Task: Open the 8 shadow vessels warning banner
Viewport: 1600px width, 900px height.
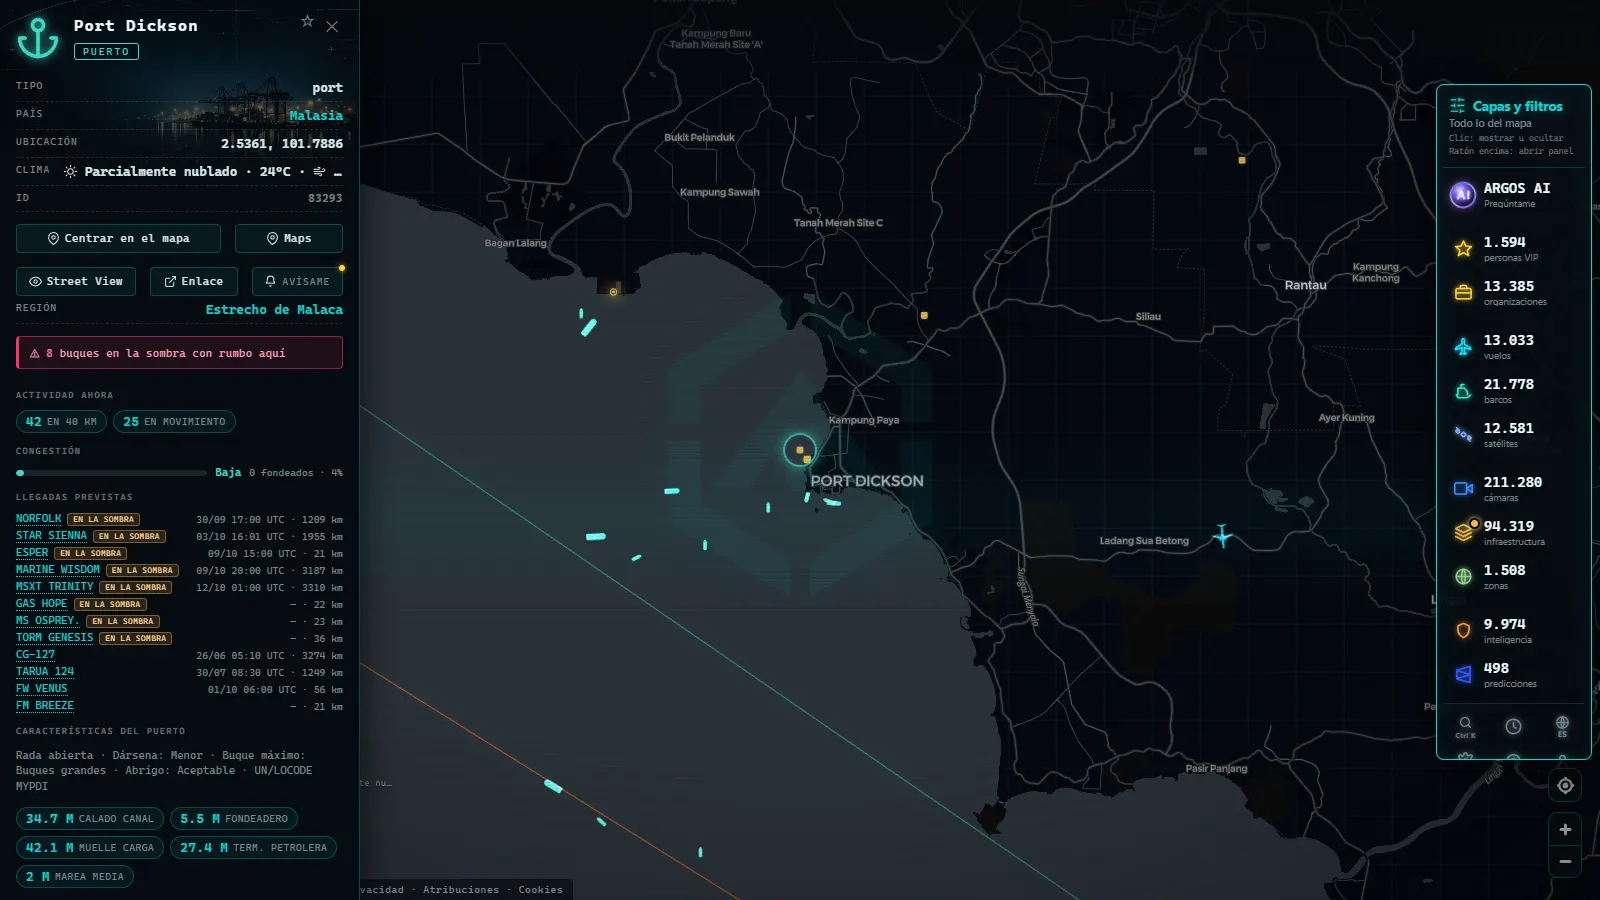Action: [179, 353]
